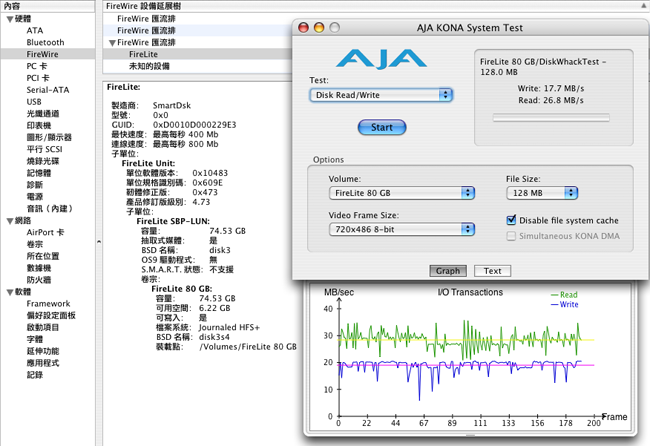Image resolution: width=650 pixels, height=446 pixels.
Task: Select 音訊（內建） in the sidebar
Action: (50, 208)
